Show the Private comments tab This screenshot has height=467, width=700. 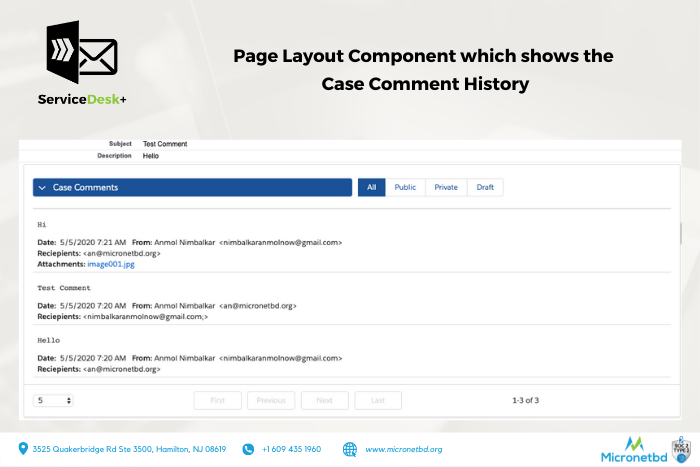click(x=446, y=187)
